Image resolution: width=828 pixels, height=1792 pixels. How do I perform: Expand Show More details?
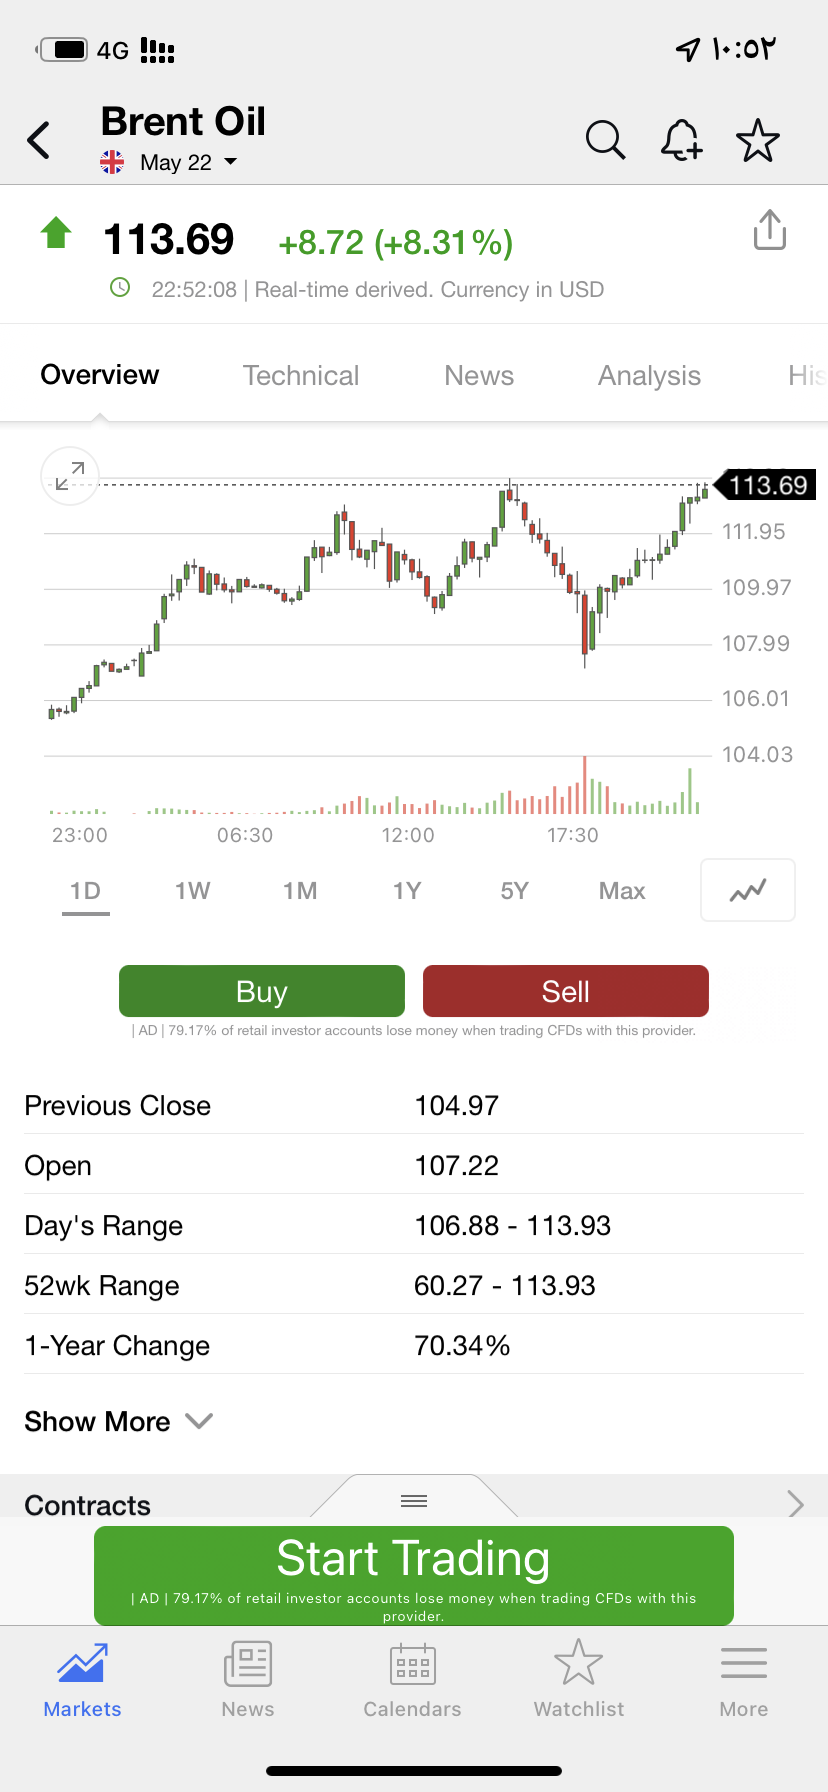118,1421
